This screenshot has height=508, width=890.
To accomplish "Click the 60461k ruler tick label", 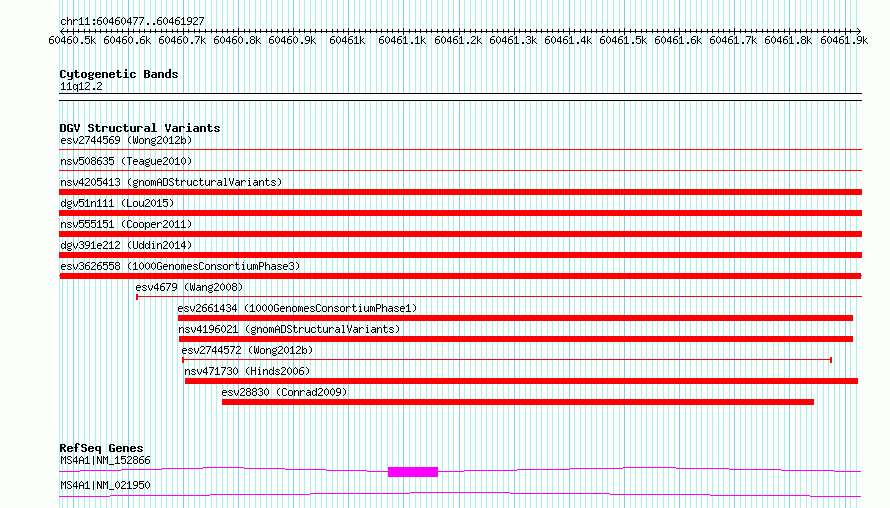I will click(347, 40).
